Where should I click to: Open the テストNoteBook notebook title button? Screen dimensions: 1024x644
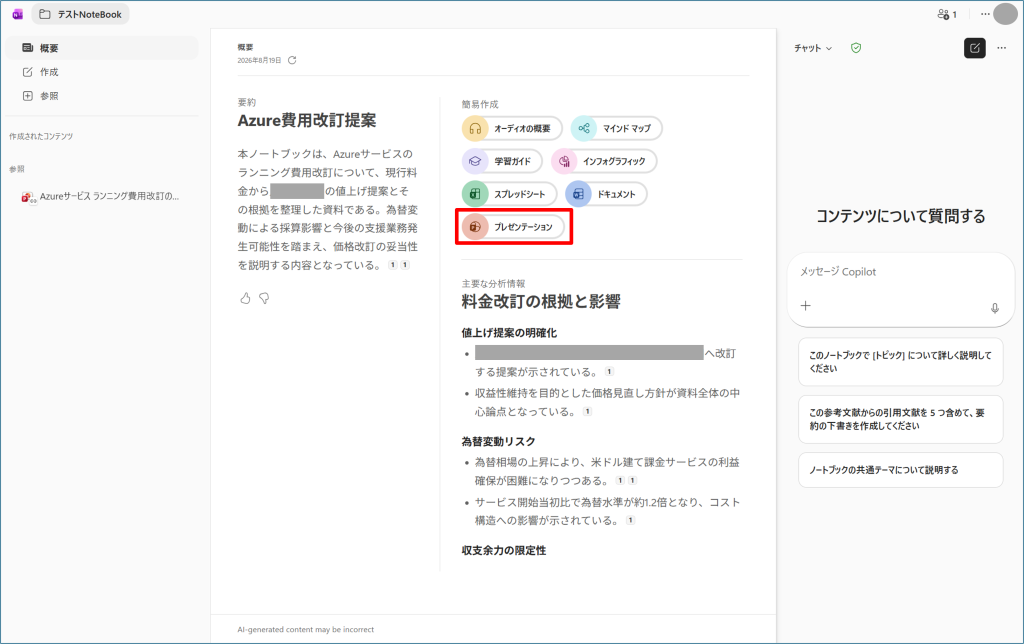pos(80,14)
